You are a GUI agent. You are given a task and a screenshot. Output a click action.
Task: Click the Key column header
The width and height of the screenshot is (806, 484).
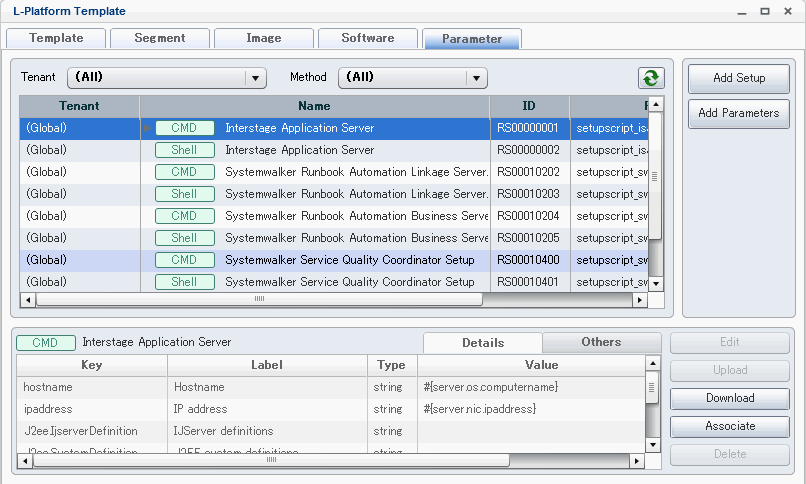[x=91, y=365]
